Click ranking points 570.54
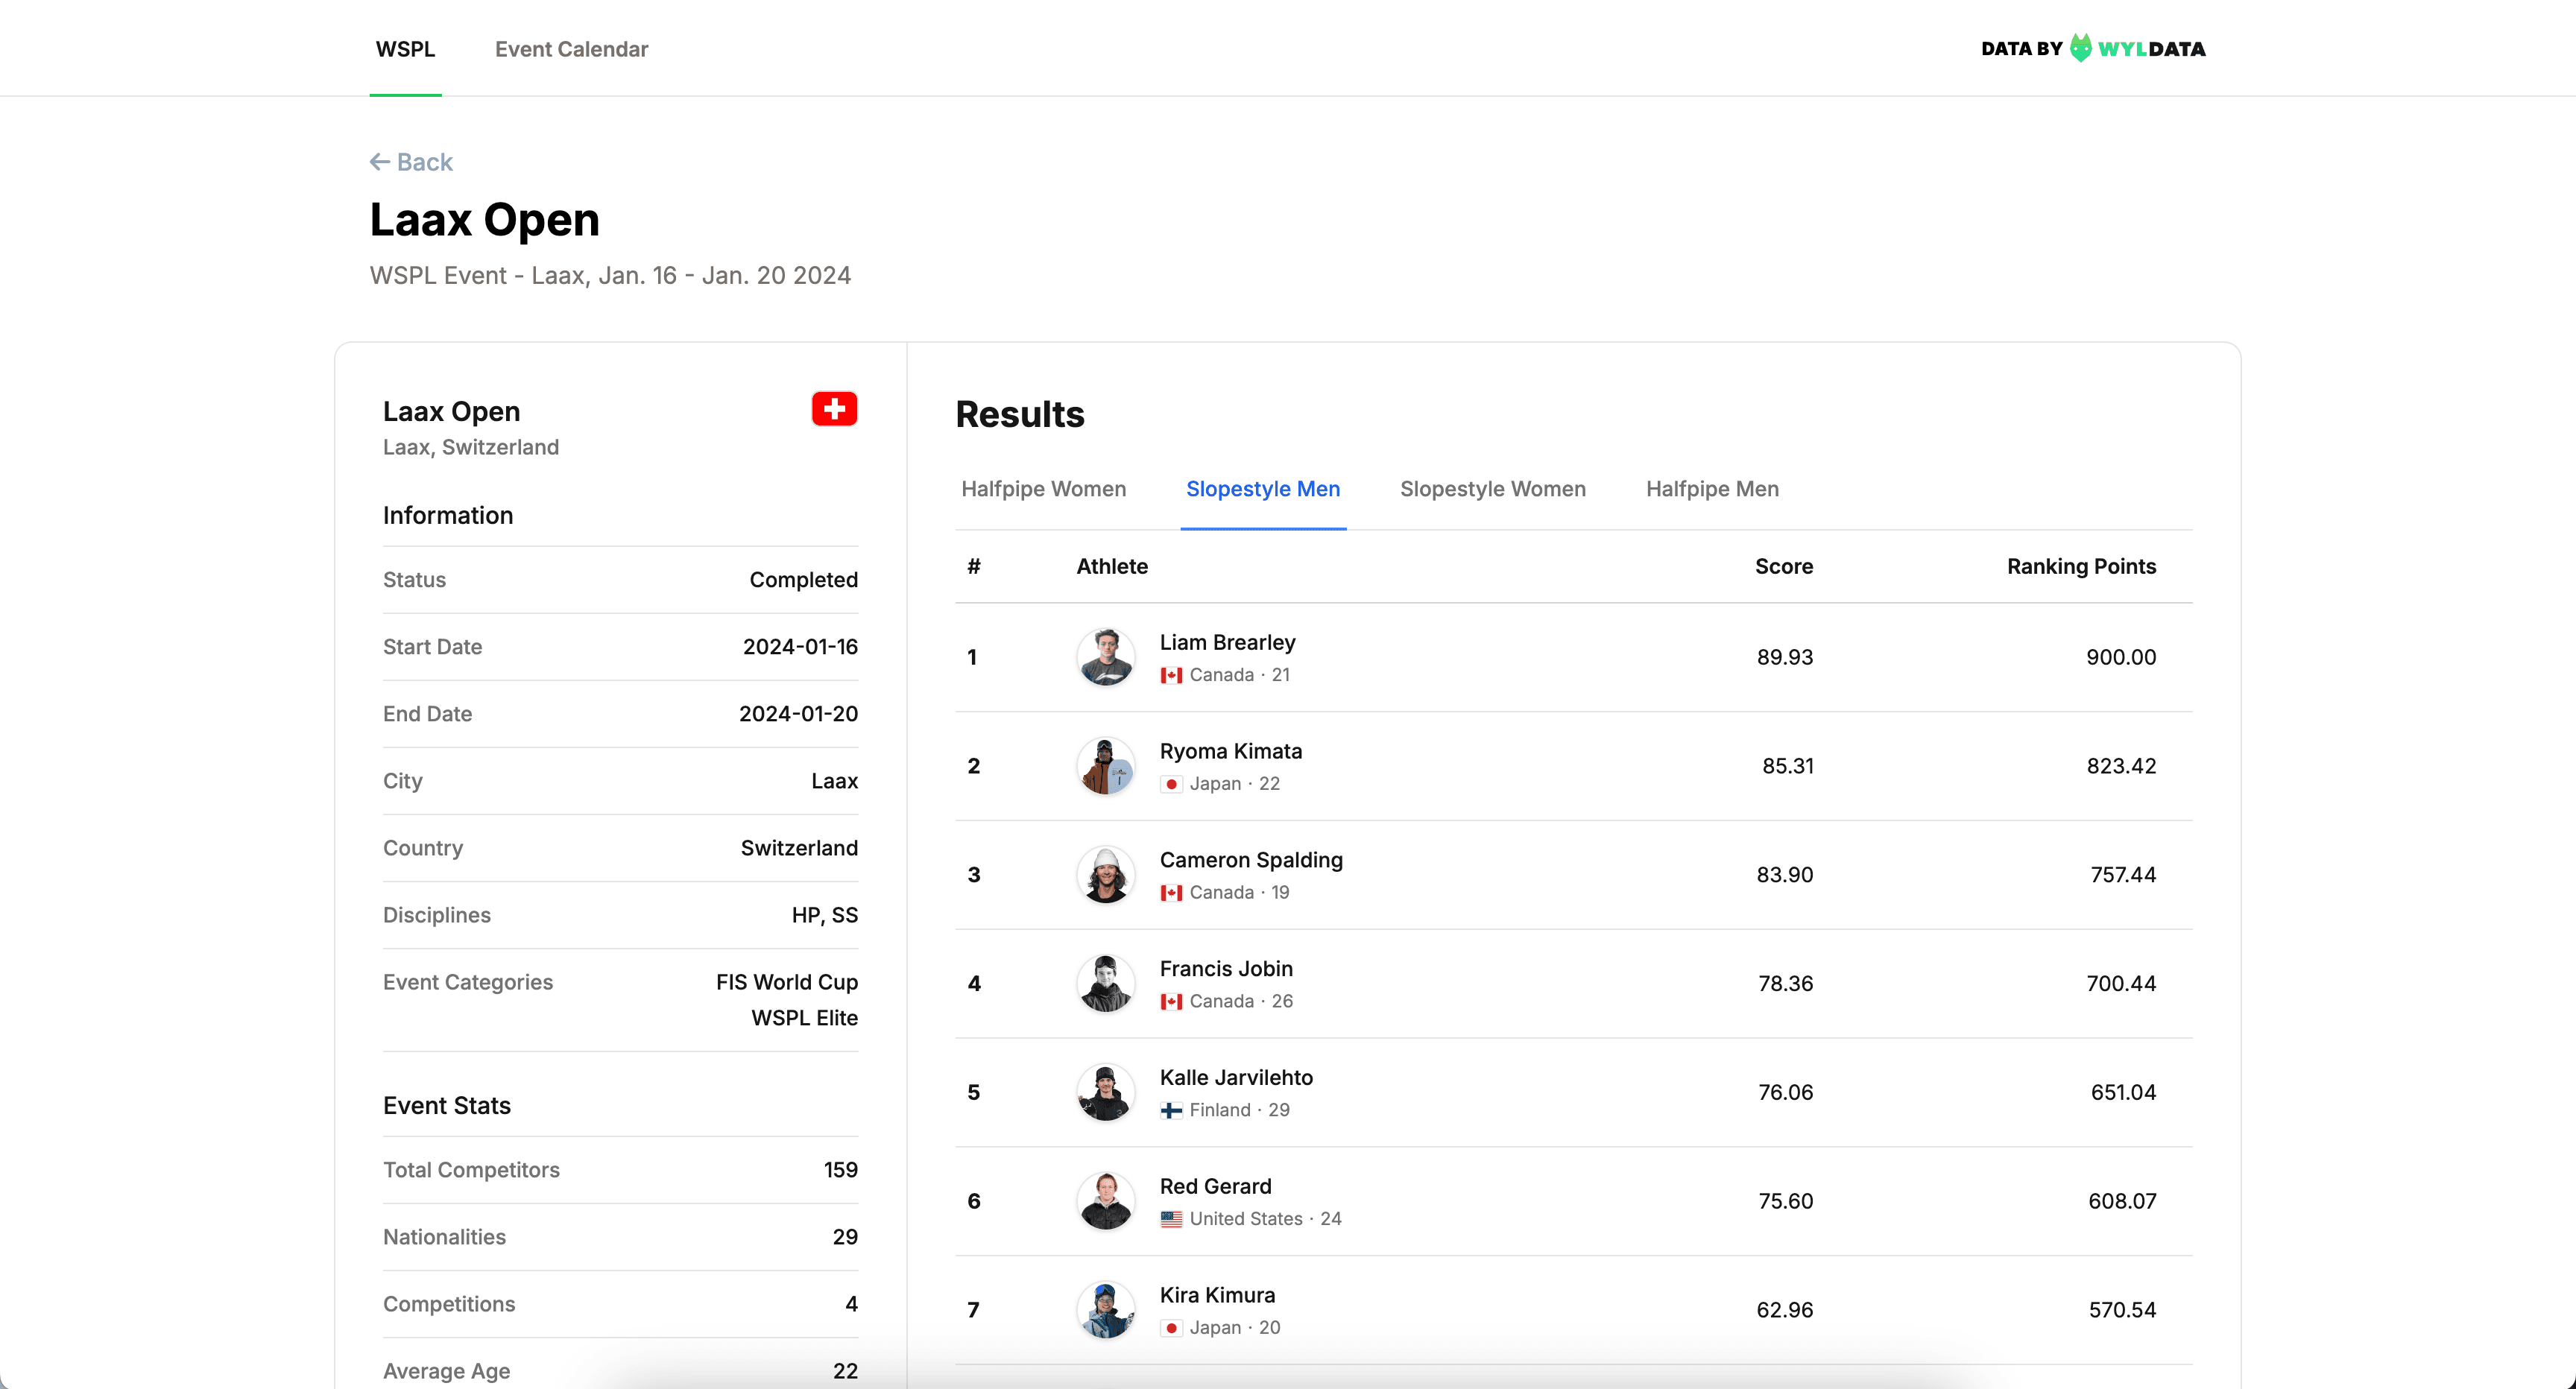Image resolution: width=2576 pixels, height=1389 pixels. click(2121, 1310)
